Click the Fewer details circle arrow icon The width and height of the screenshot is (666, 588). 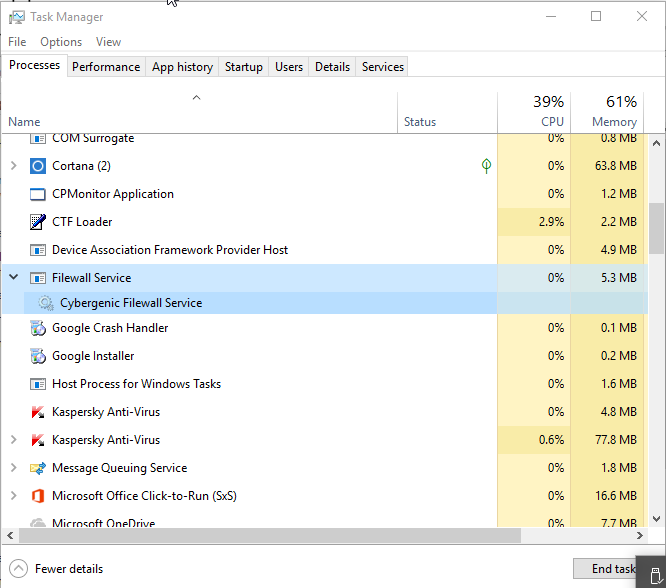click(18, 569)
